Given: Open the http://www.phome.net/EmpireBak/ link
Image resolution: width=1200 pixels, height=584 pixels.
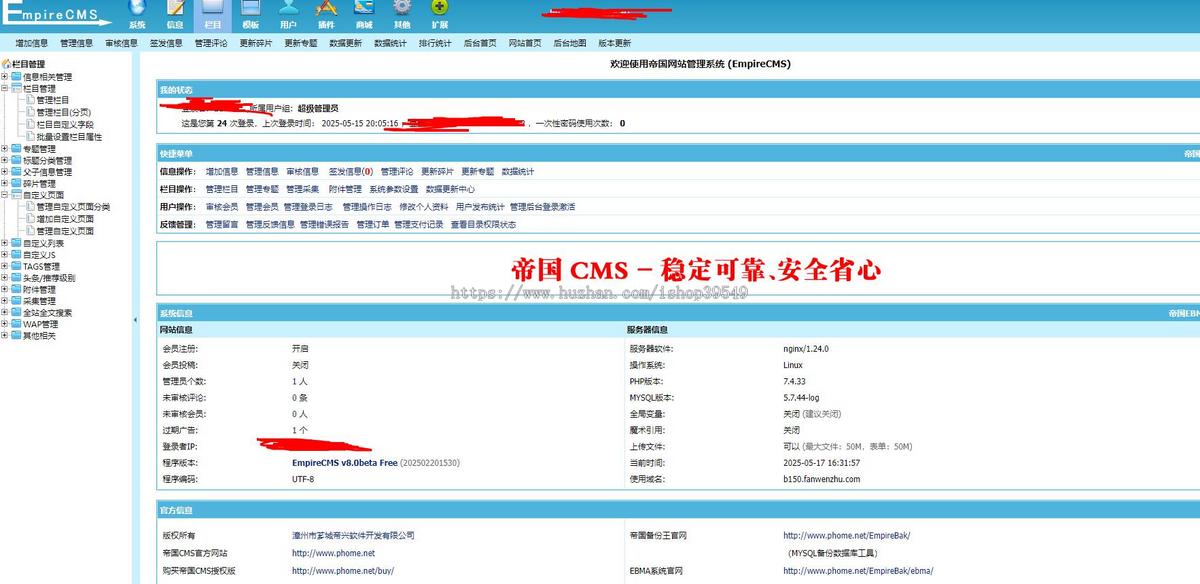Looking at the screenshot, I should (x=846, y=535).
